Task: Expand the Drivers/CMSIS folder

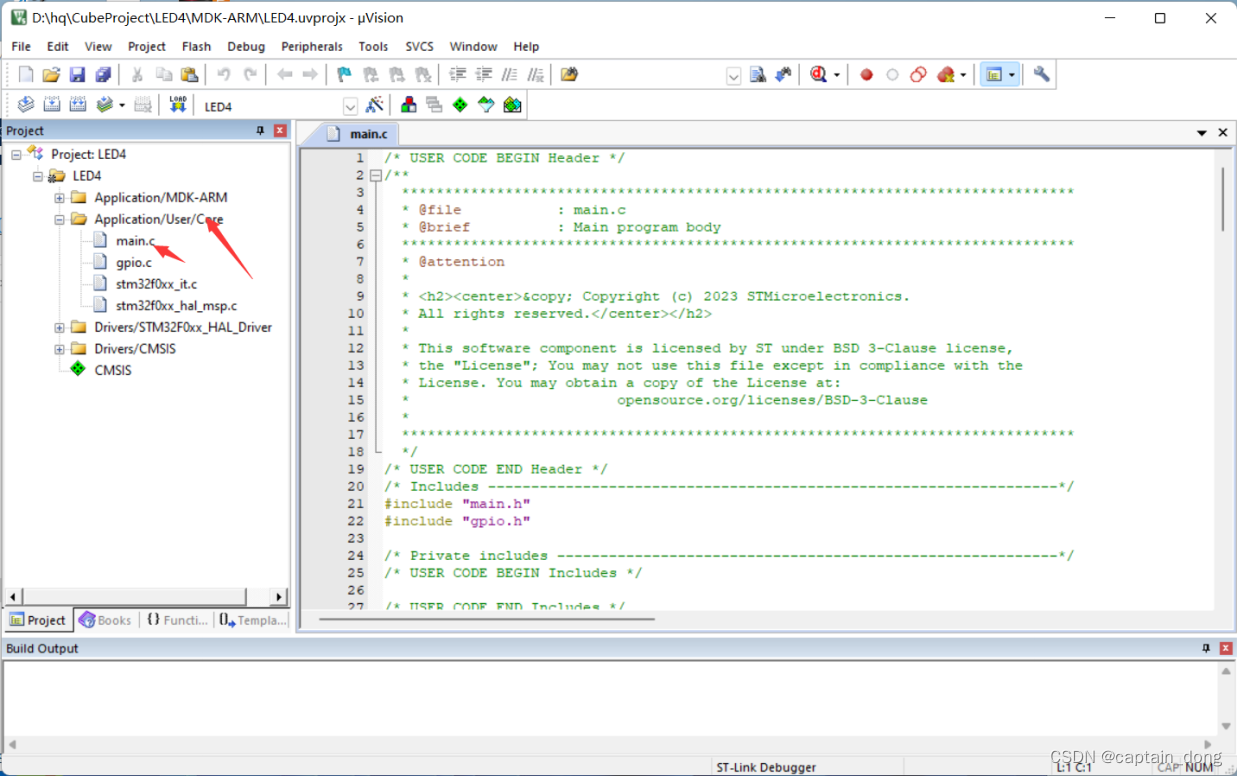Action: (x=59, y=349)
